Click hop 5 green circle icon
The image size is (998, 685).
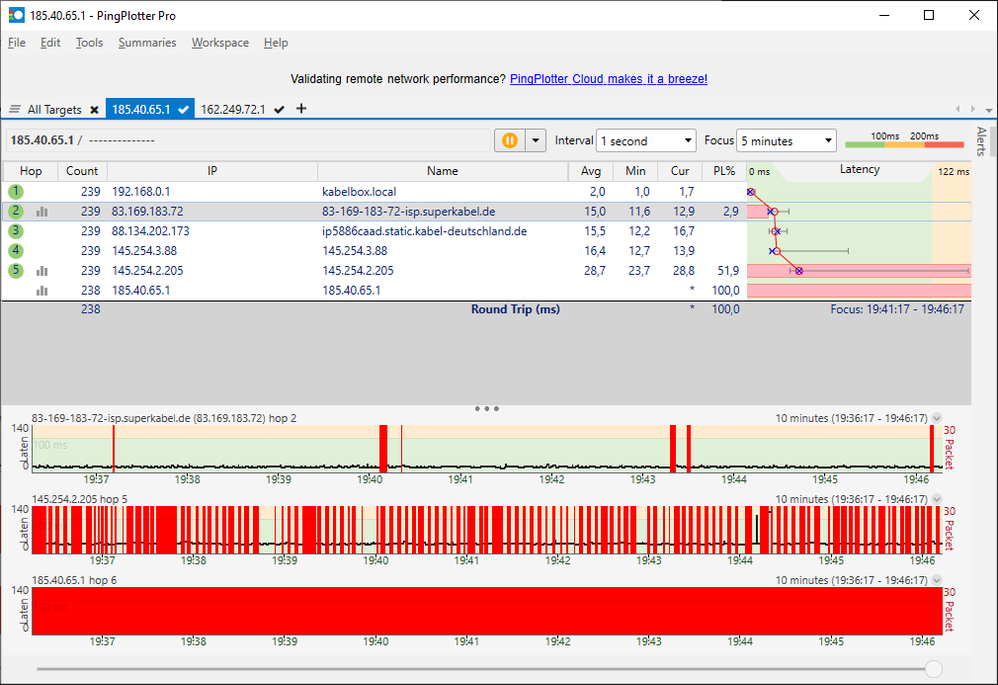click(x=16, y=271)
